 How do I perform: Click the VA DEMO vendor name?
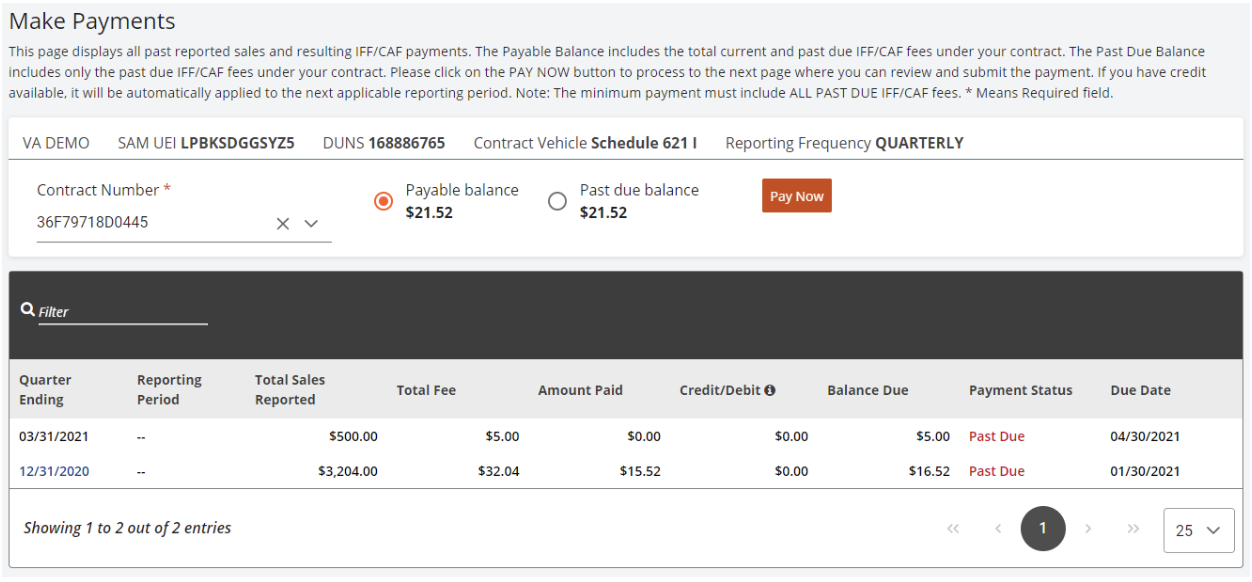click(x=56, y=143)
